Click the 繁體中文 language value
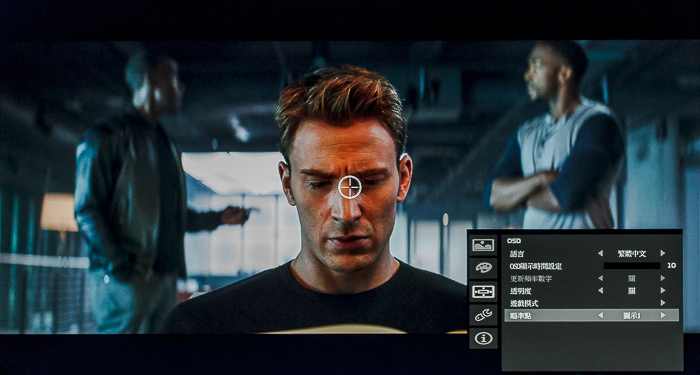Image resolution: width=700 pixels, height=375 pixels. [631, 253]
